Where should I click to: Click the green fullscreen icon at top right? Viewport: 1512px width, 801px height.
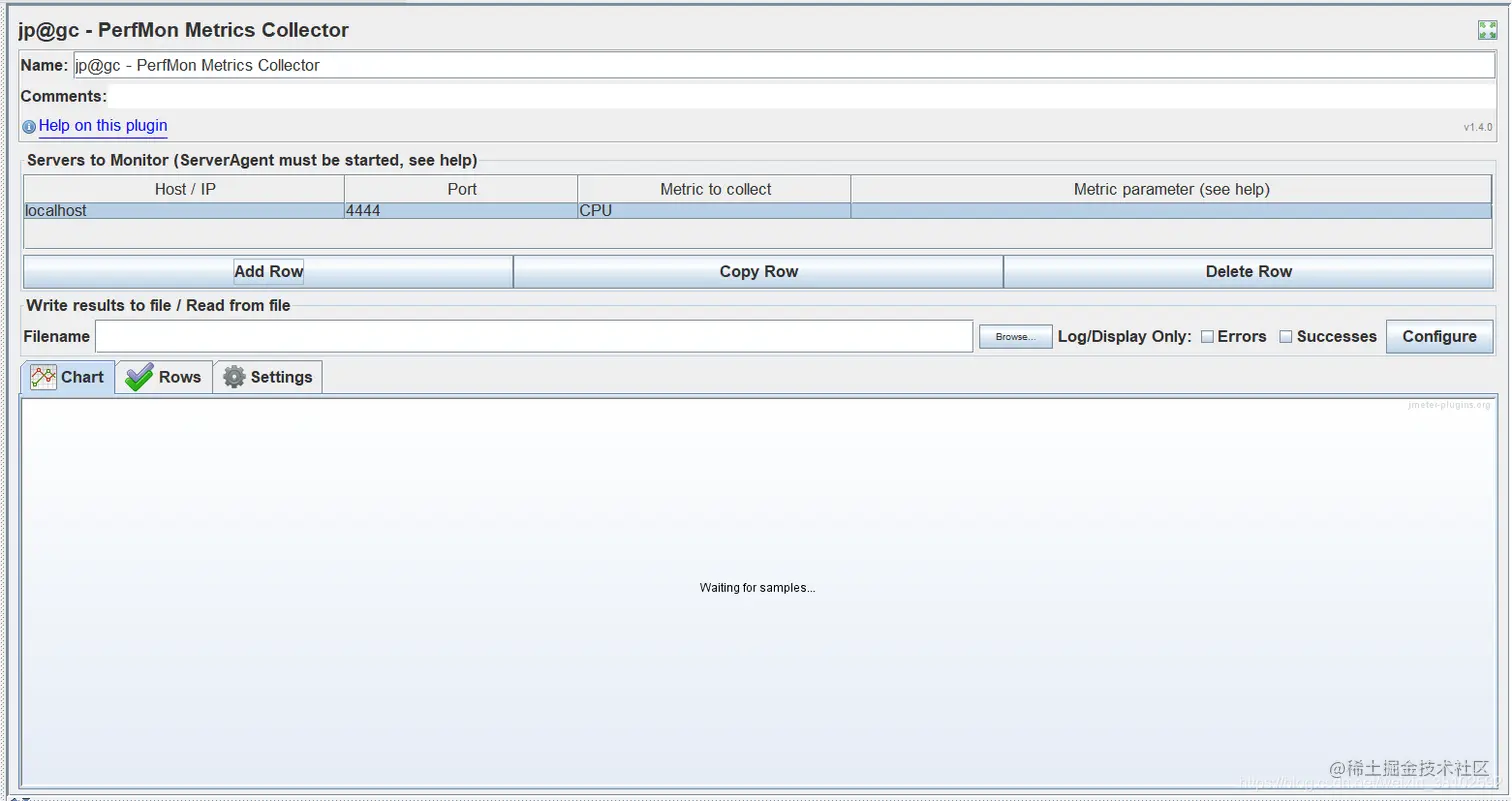pos(1487,30)
